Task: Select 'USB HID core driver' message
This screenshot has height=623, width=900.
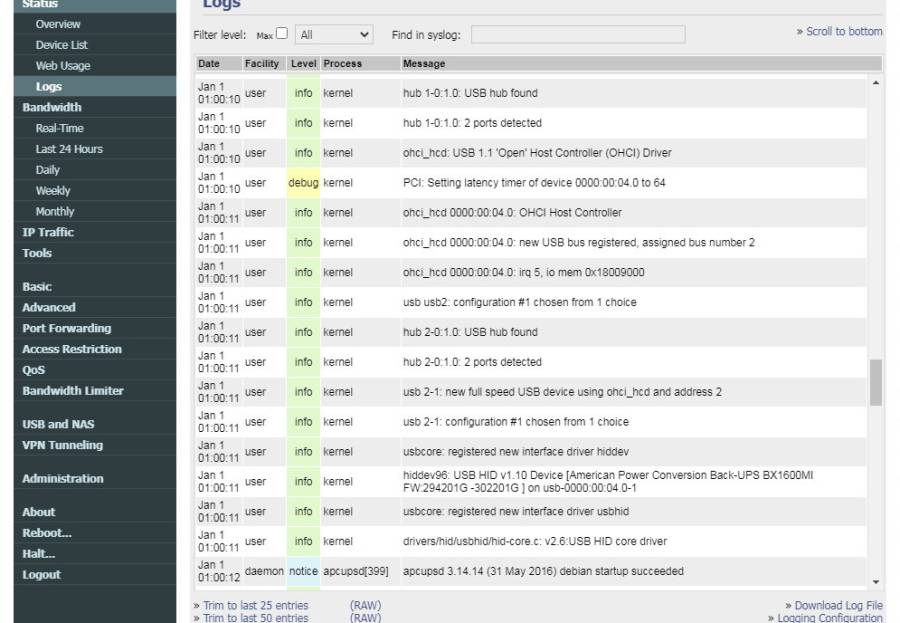Action: (535, 541)
